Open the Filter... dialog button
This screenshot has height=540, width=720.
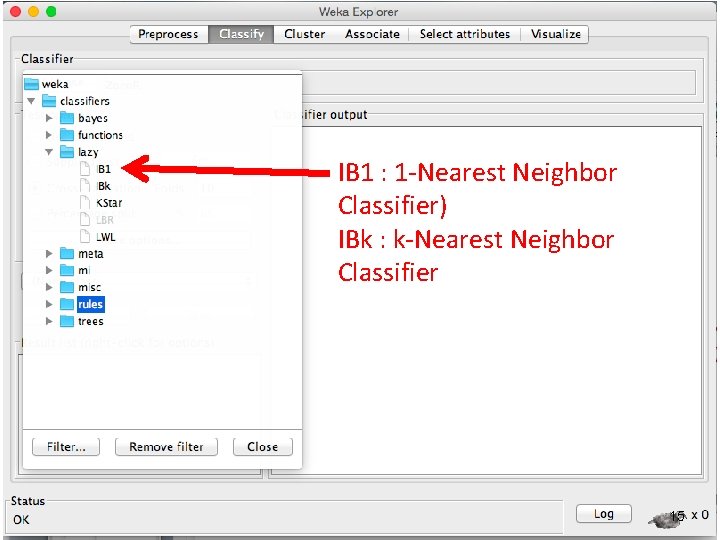66,447
